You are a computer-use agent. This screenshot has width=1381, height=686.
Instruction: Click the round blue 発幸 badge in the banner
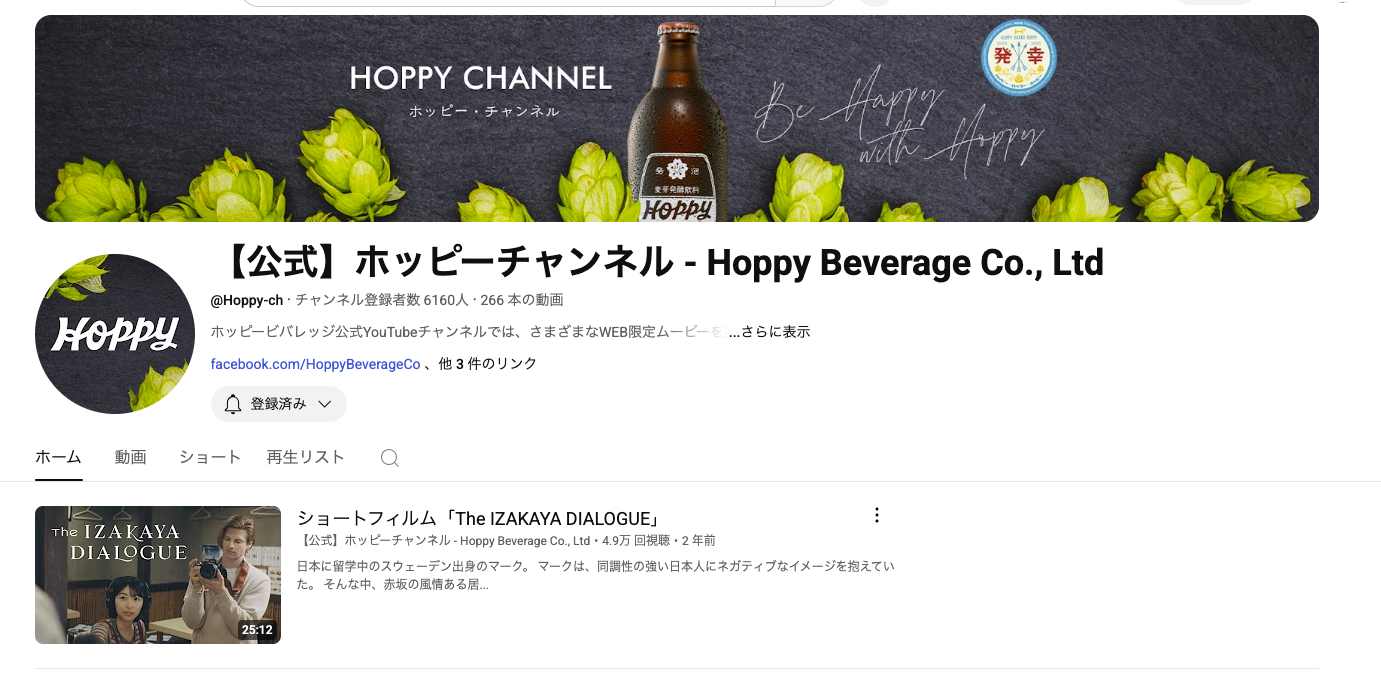1018,58
